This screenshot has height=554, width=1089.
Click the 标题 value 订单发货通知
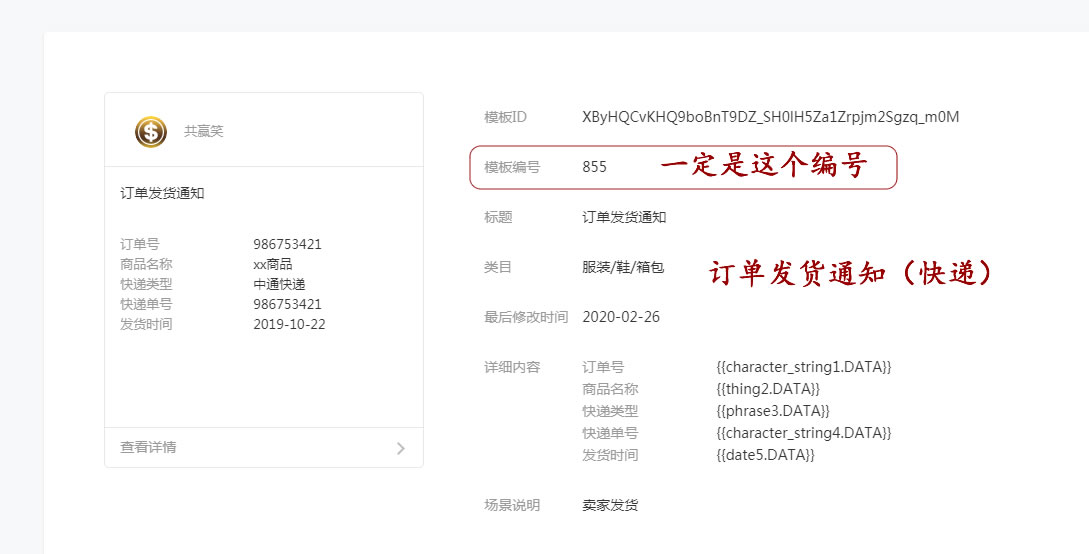(x=624, y=217)
